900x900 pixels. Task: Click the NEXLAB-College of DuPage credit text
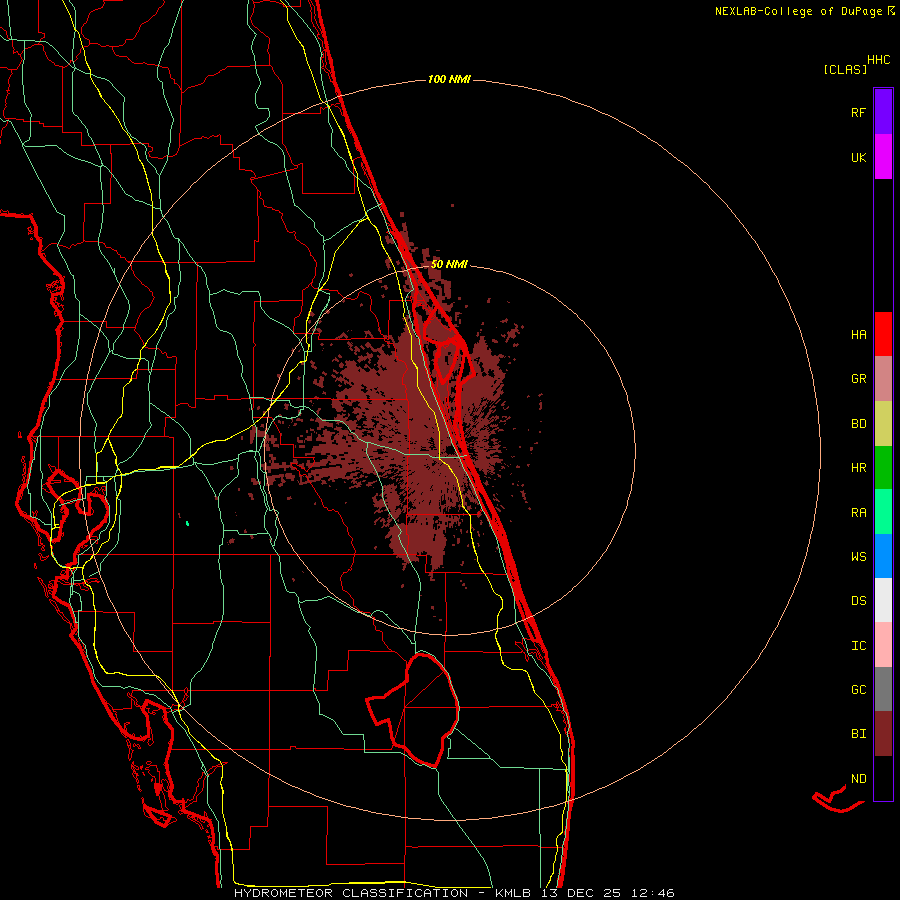click(798, 11)
